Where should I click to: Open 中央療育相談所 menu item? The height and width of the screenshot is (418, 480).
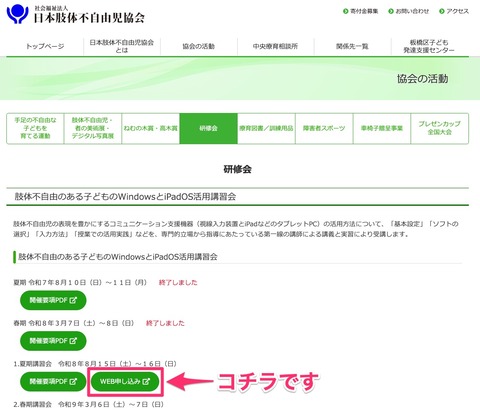point(275,46)
